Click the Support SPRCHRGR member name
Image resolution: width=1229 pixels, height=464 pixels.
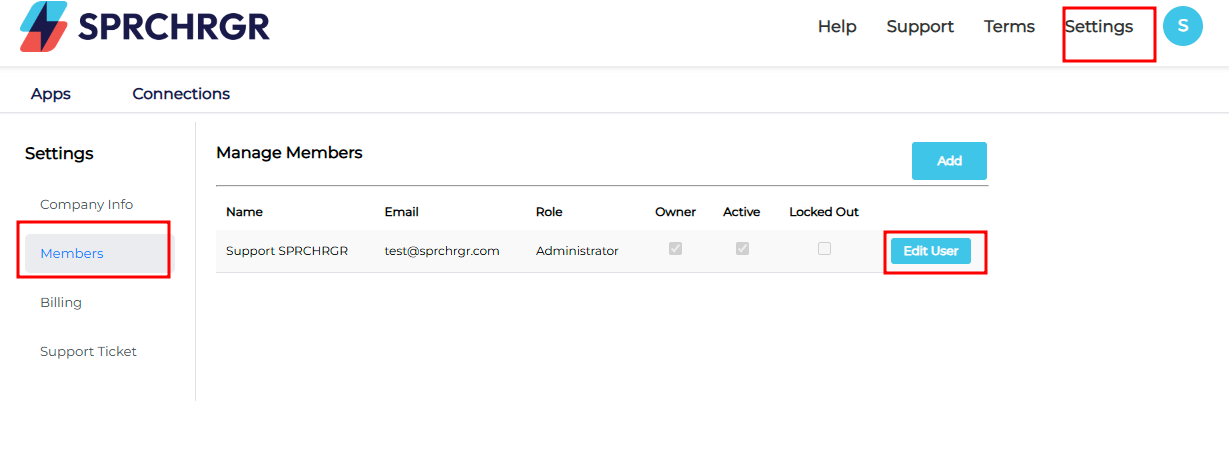pos(287,251)
